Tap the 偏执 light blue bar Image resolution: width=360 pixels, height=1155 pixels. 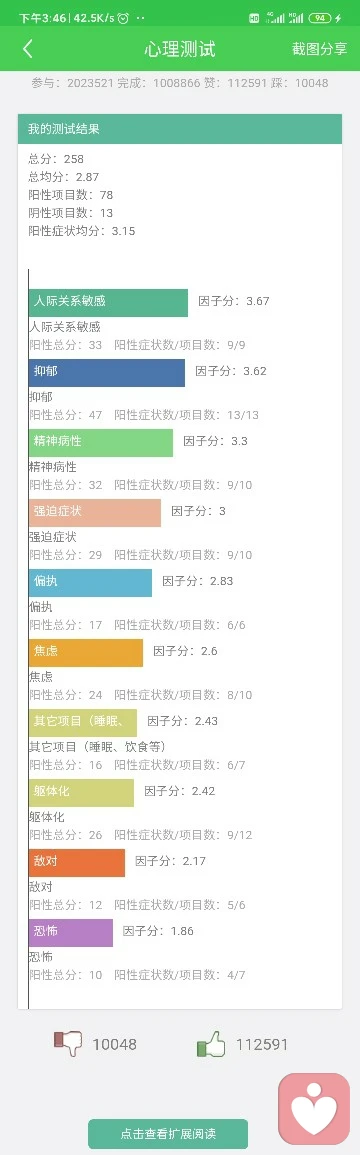(x=91, y=582)
